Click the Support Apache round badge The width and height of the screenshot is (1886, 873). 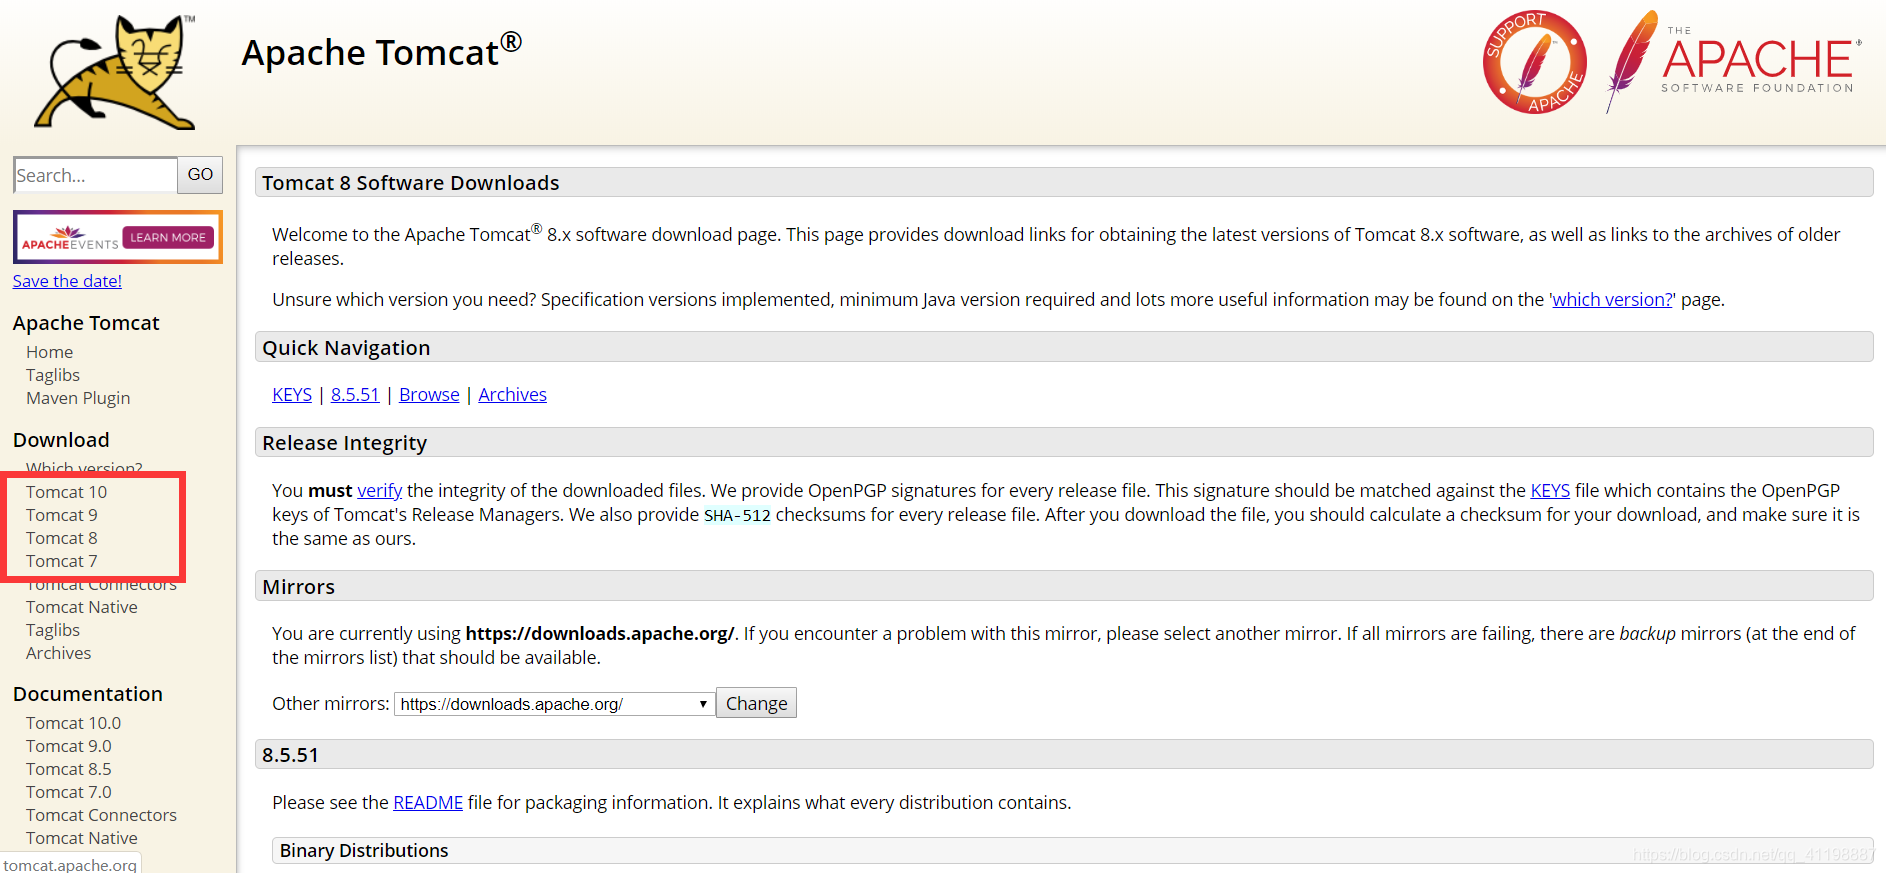[x=1534, y=62]
